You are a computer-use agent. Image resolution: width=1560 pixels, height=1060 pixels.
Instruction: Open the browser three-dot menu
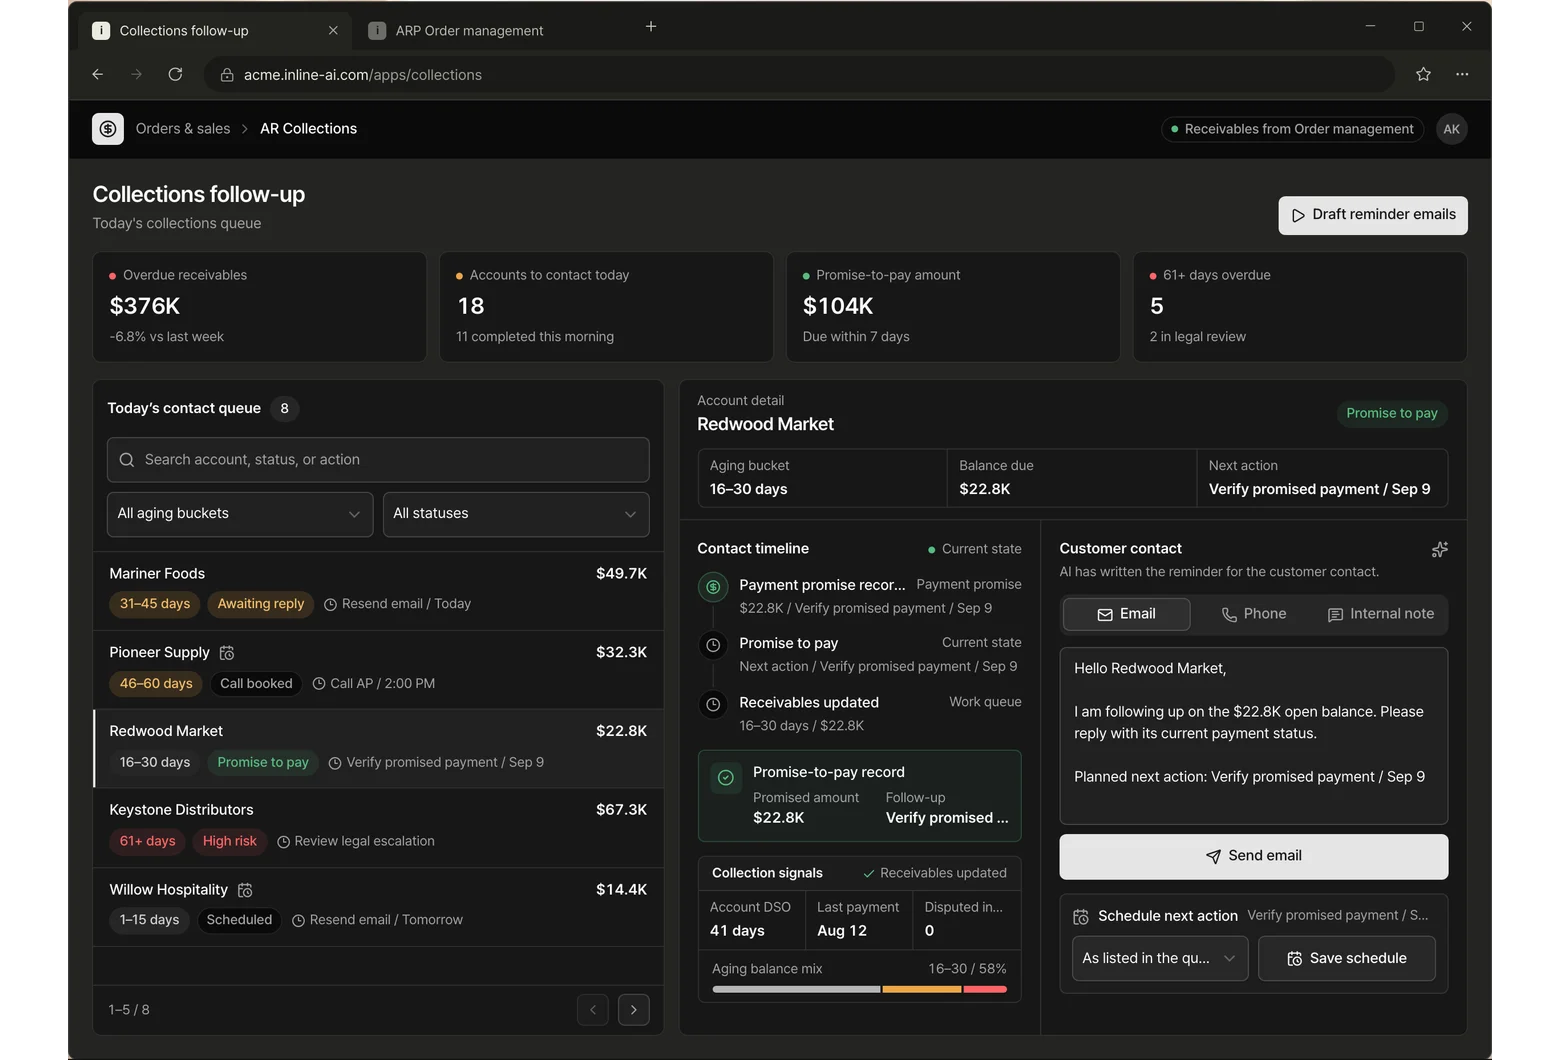click(1462, 74)
